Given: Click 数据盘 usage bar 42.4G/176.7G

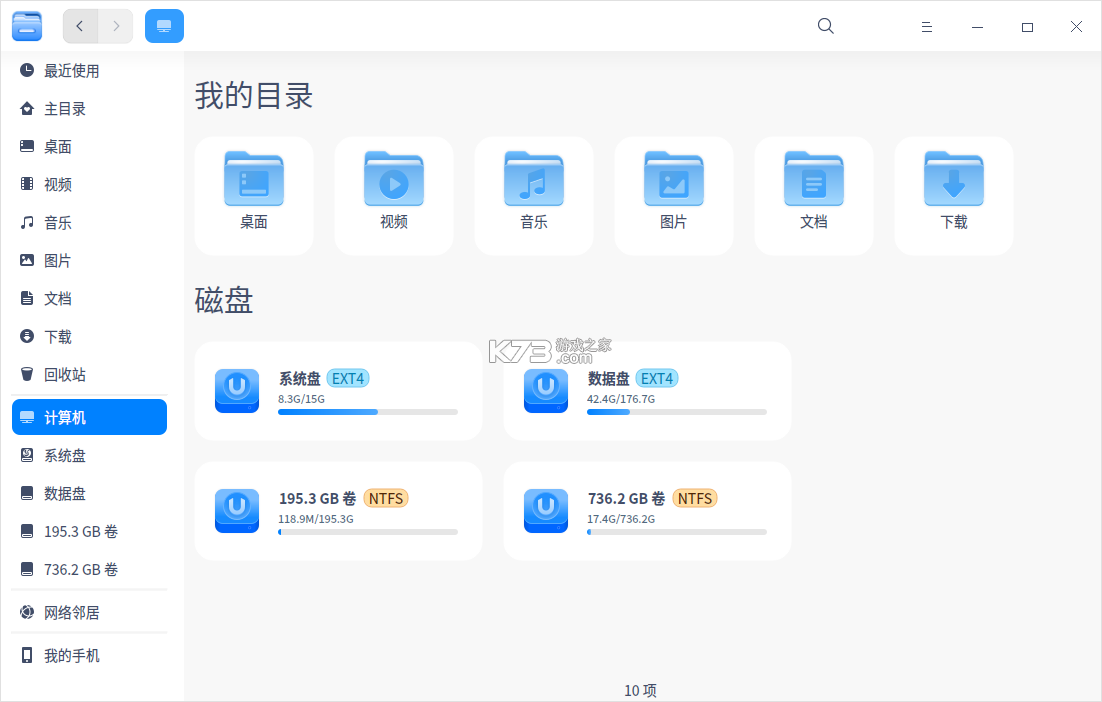Looking at the screenshot, I should tap(677, 412).
